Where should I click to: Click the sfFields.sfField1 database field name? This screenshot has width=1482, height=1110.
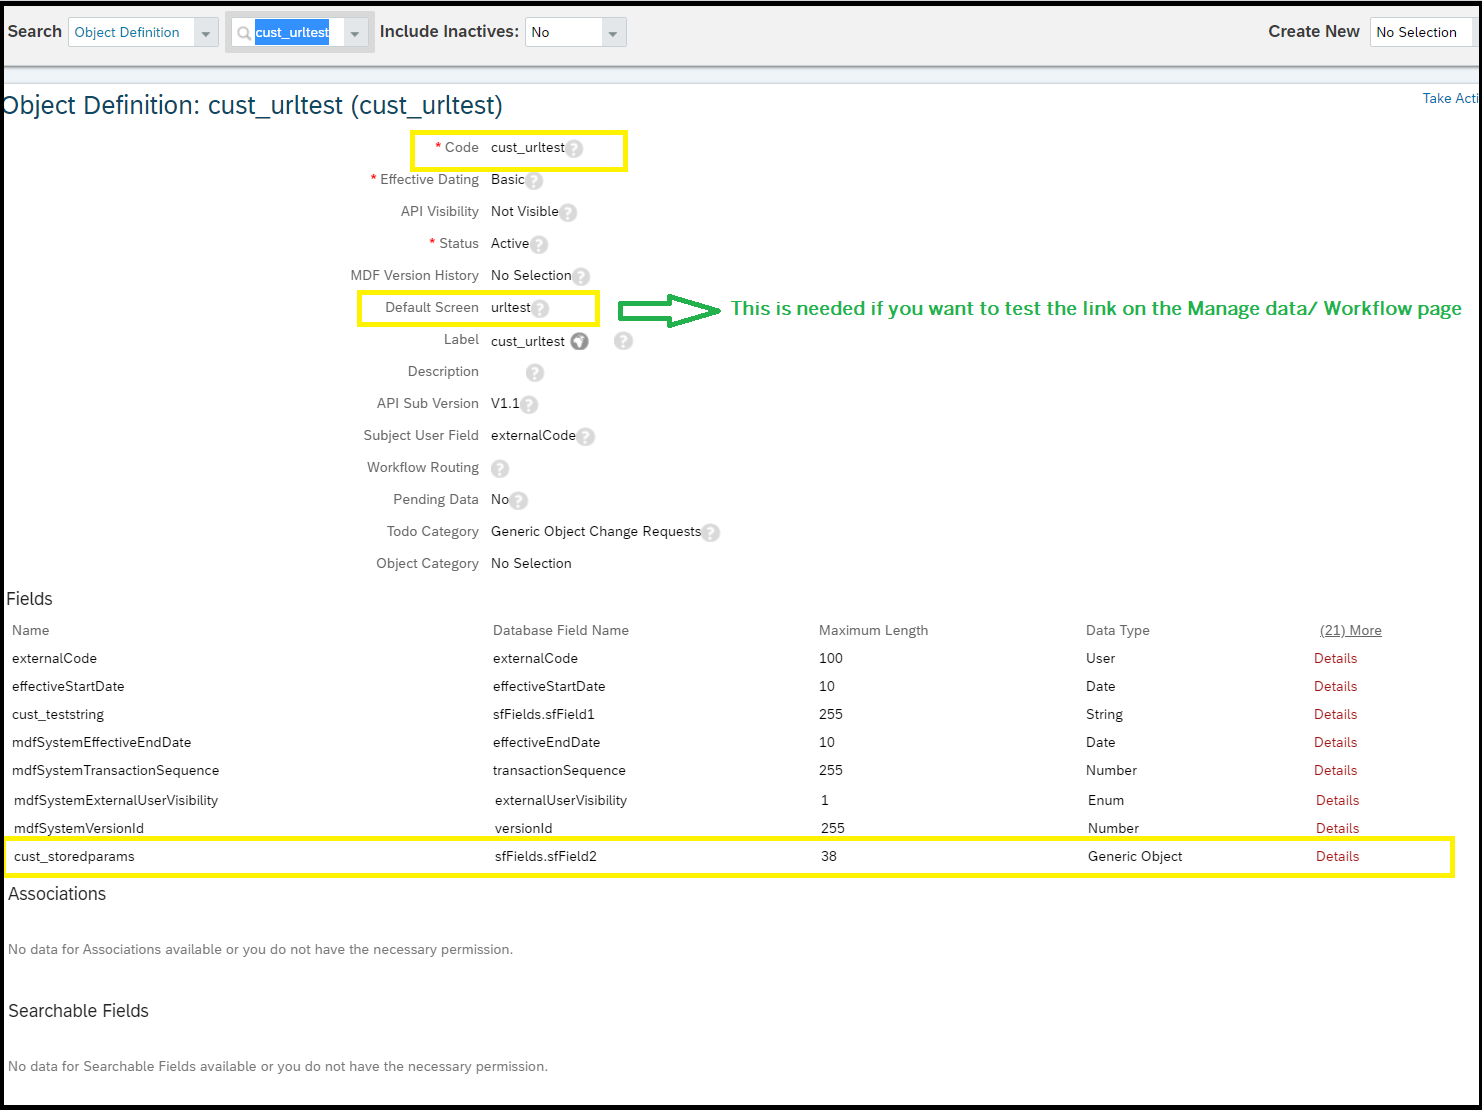click(x=544, y=714)
